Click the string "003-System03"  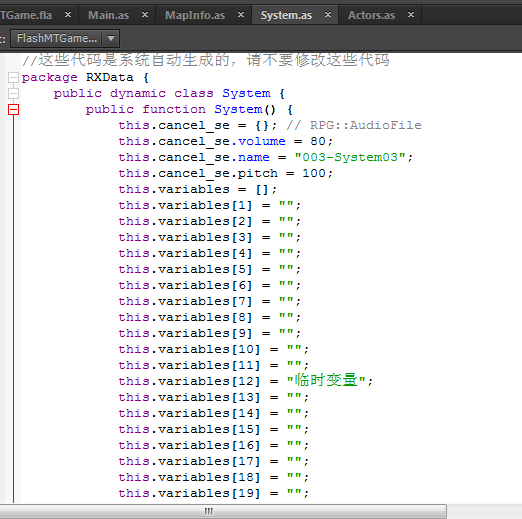point(350,157)
